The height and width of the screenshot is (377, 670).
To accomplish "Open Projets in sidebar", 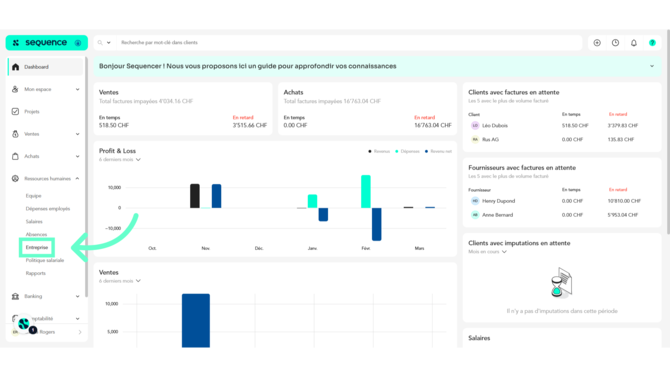I will tap(32, 112).
